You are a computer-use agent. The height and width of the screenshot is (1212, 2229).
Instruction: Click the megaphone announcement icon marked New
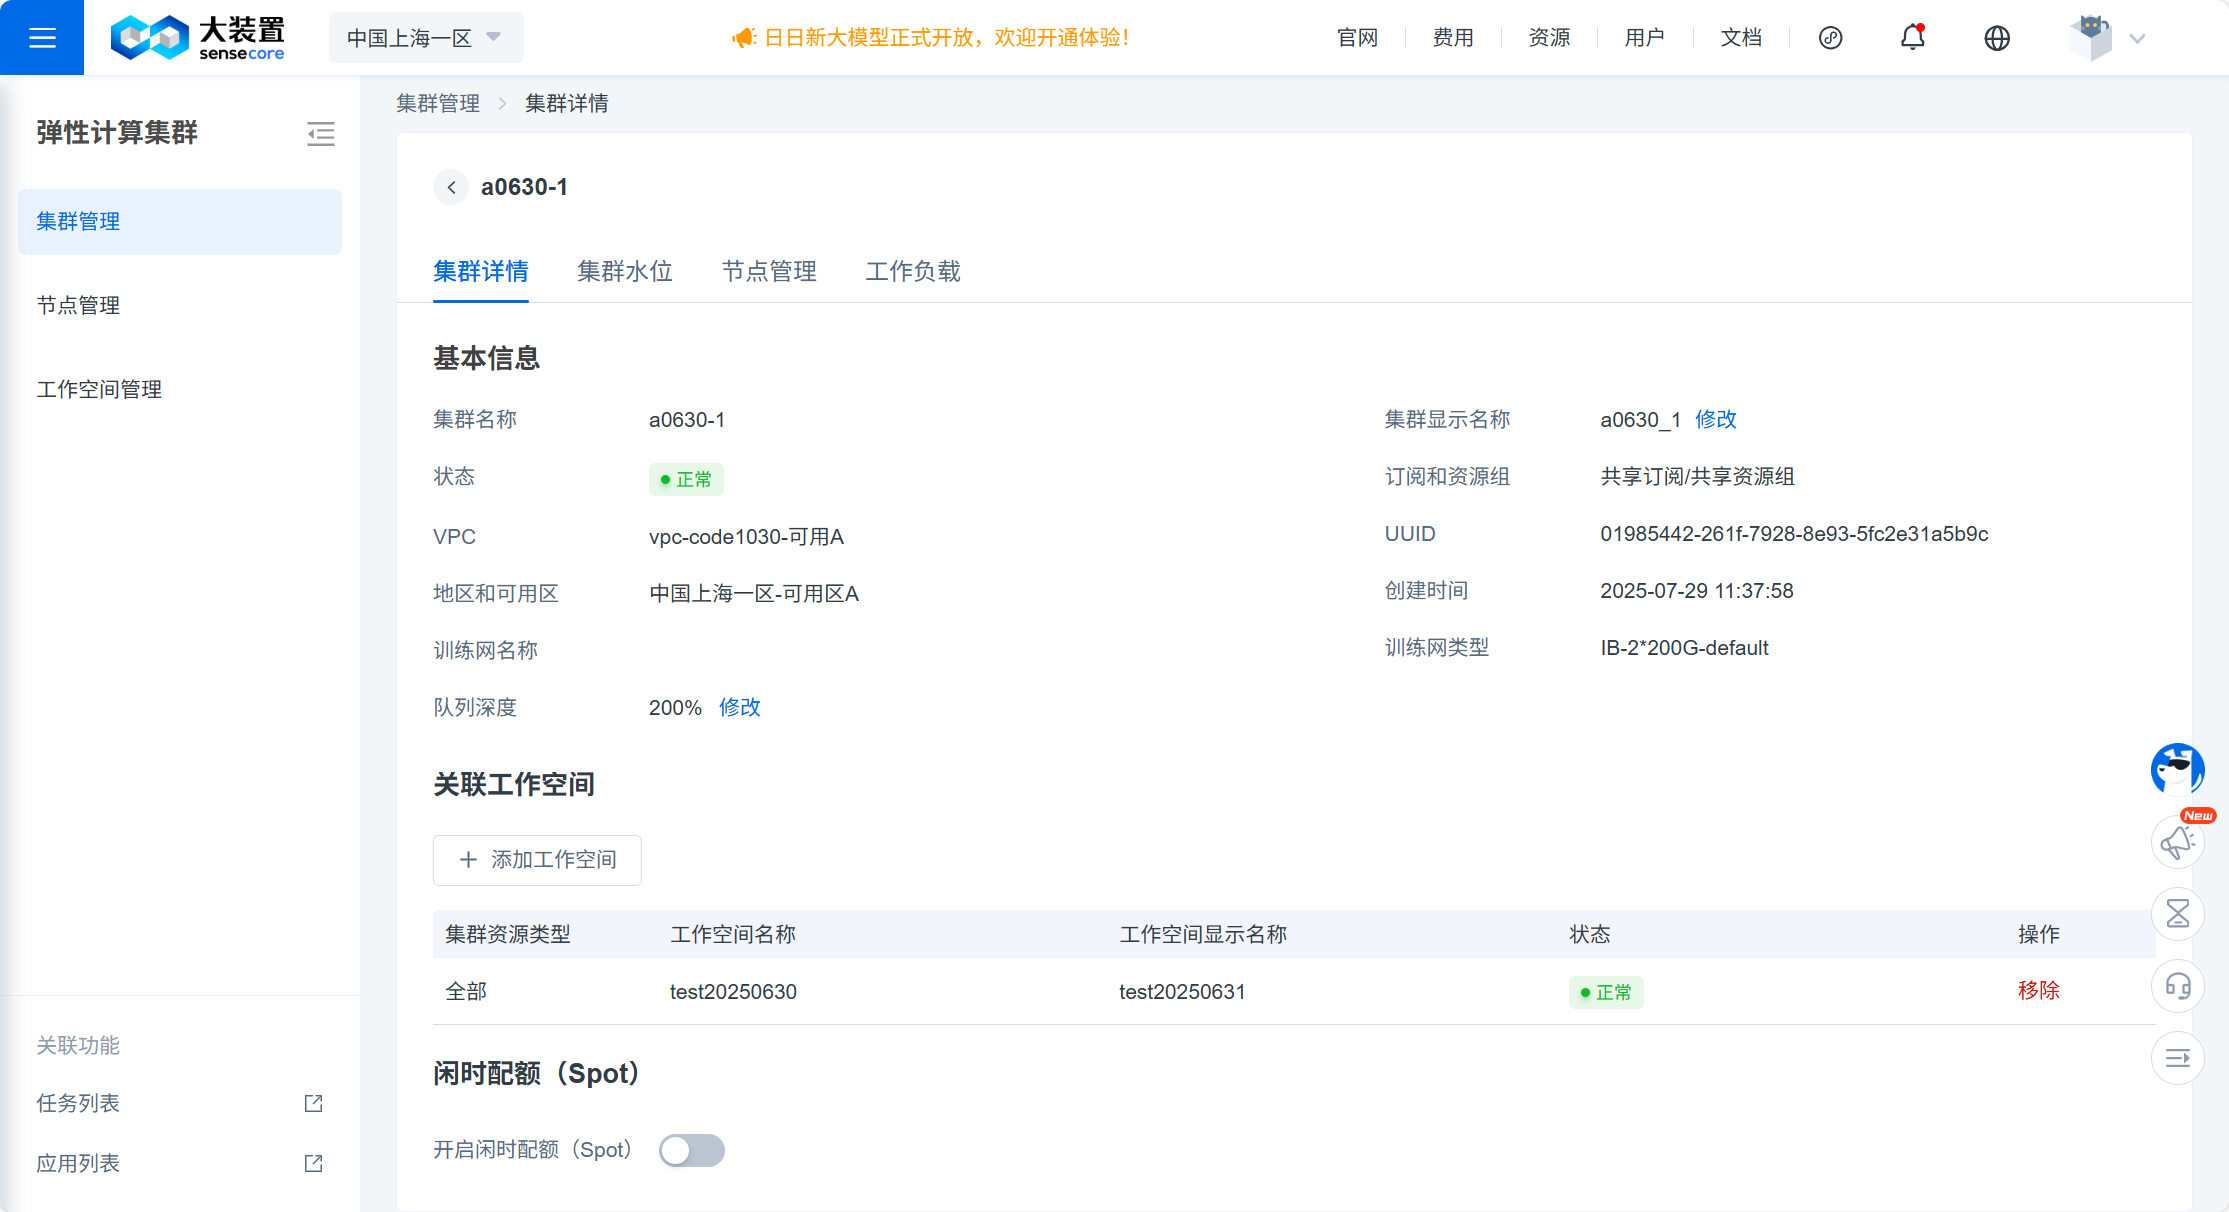pos(2177,842)
